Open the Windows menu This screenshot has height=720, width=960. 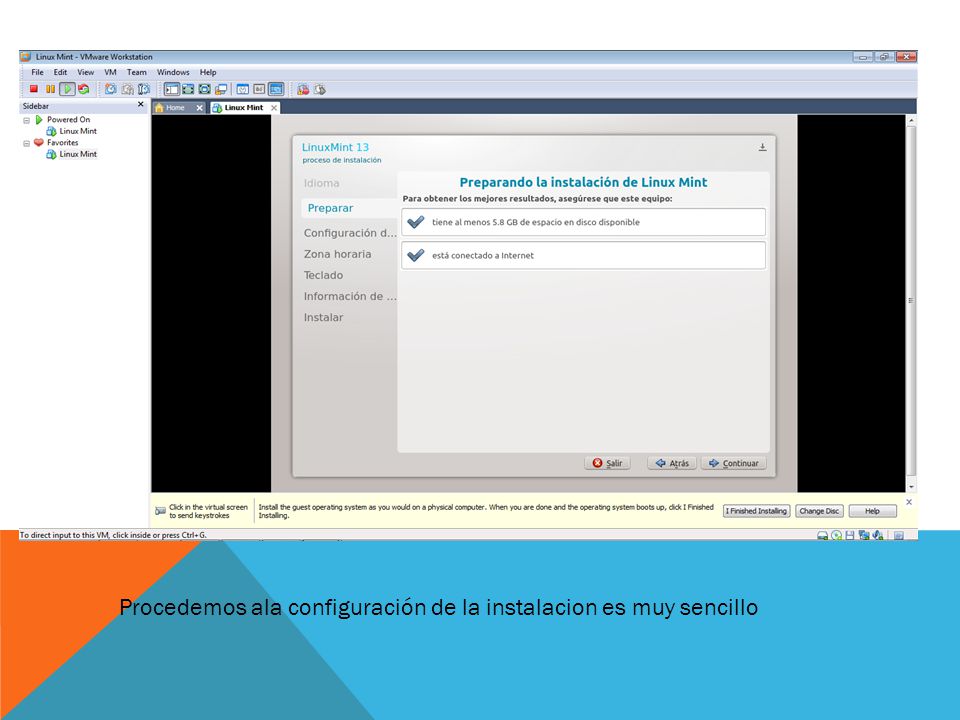pos(173,72)
